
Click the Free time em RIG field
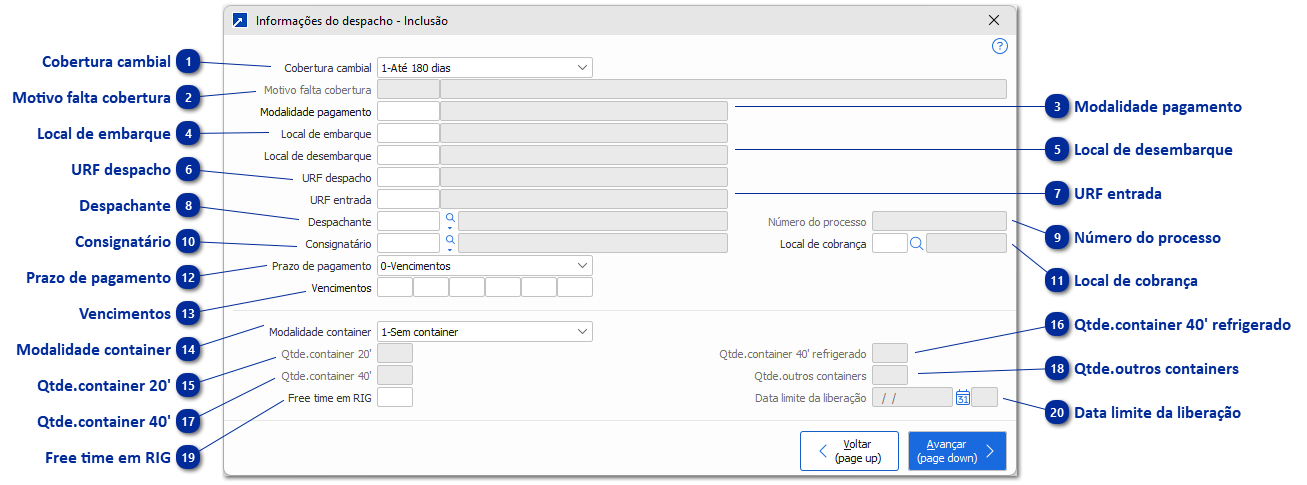(395, 397)
